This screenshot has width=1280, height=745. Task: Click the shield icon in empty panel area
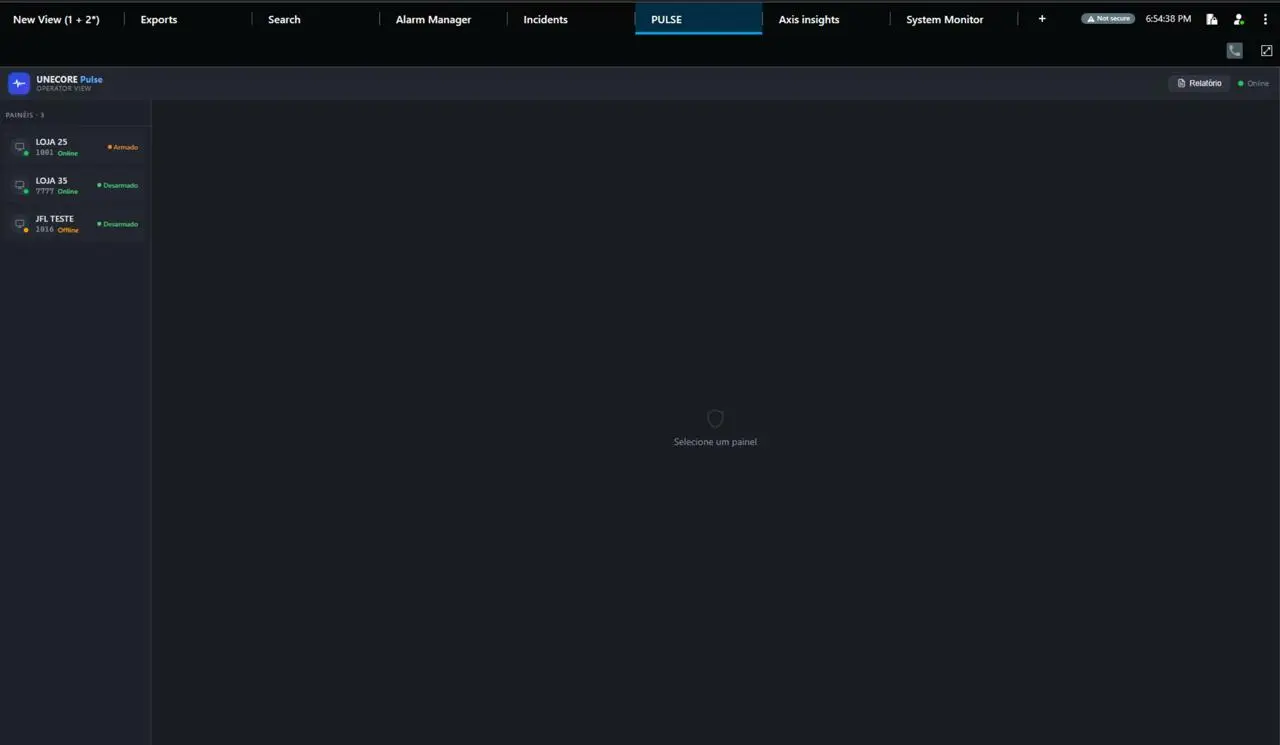click(715, 419)
